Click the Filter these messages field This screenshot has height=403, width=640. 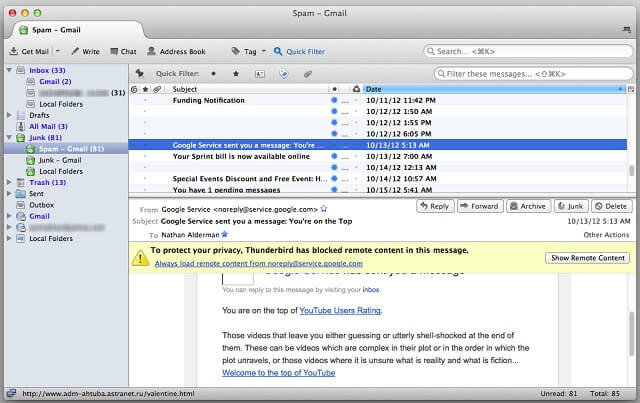click(533, 74)
